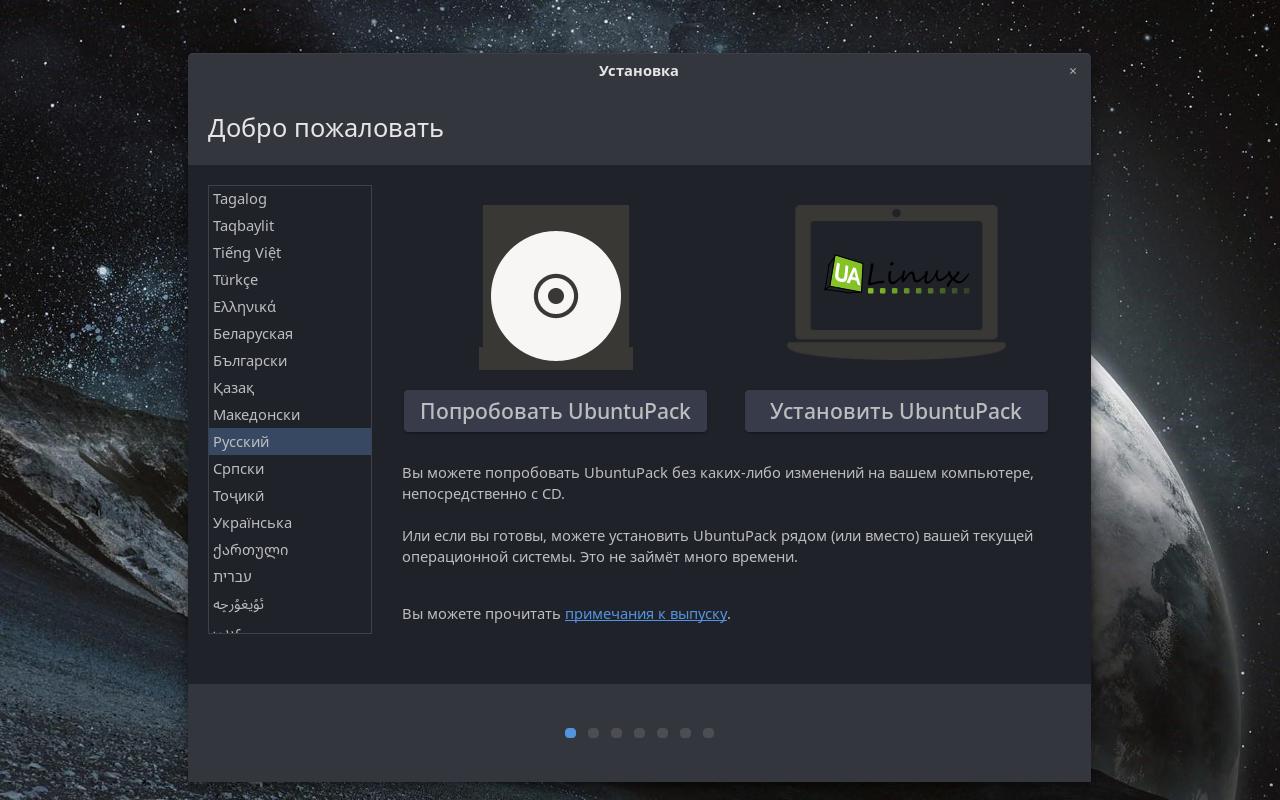This screenshot has width=1280, height=800.
Task: Switch language to Українська
Action: click(x=290, y=523)
